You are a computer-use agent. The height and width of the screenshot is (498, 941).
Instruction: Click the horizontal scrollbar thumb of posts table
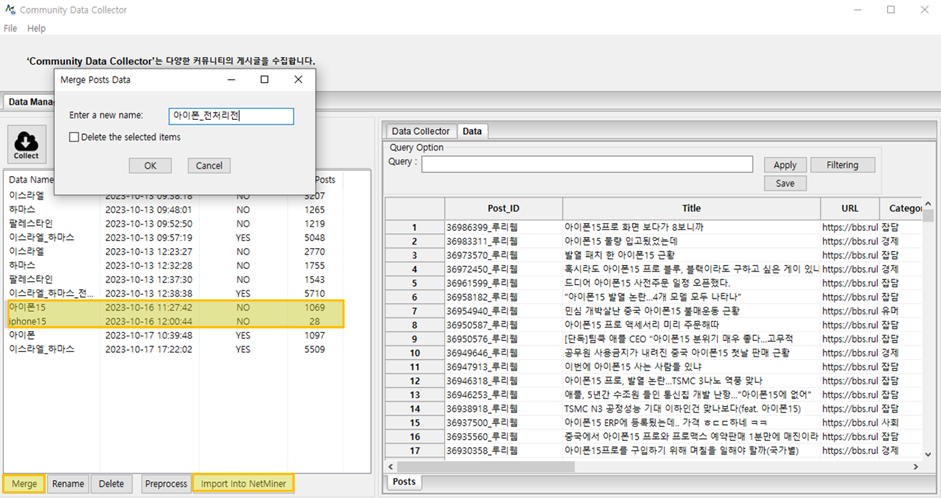(486, 466)
